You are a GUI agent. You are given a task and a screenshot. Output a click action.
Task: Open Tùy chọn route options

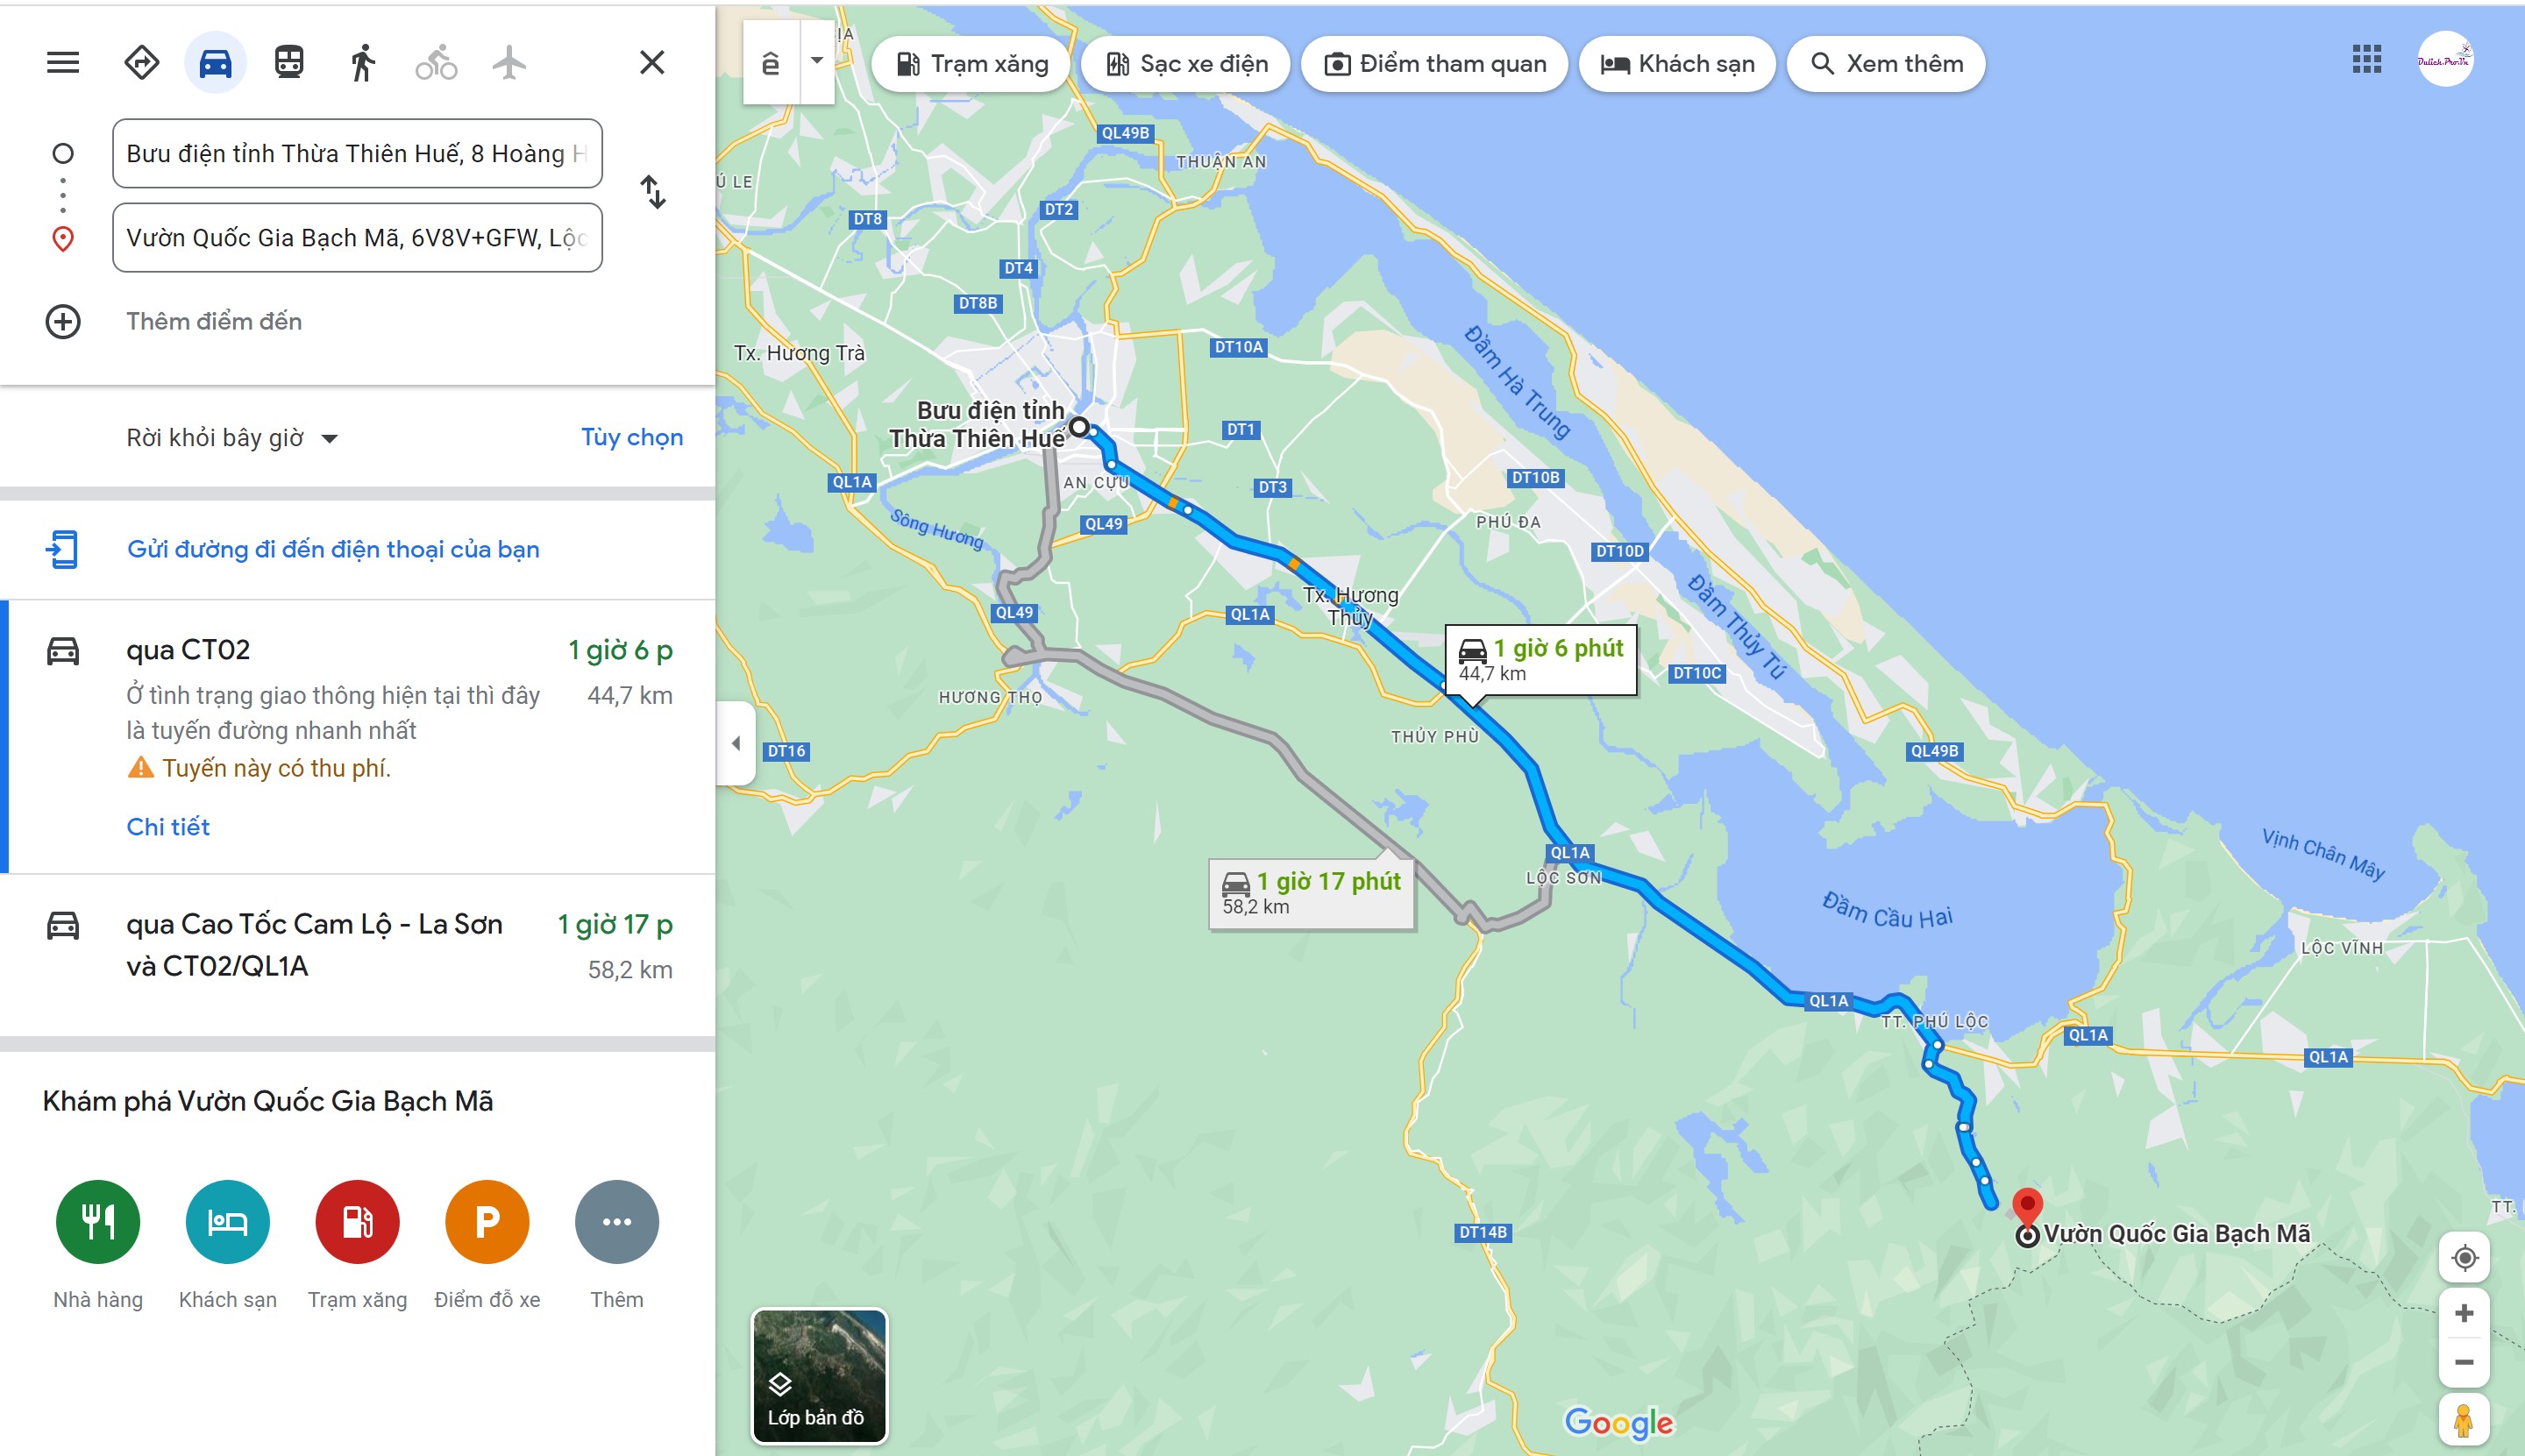(x=632, y=437)
